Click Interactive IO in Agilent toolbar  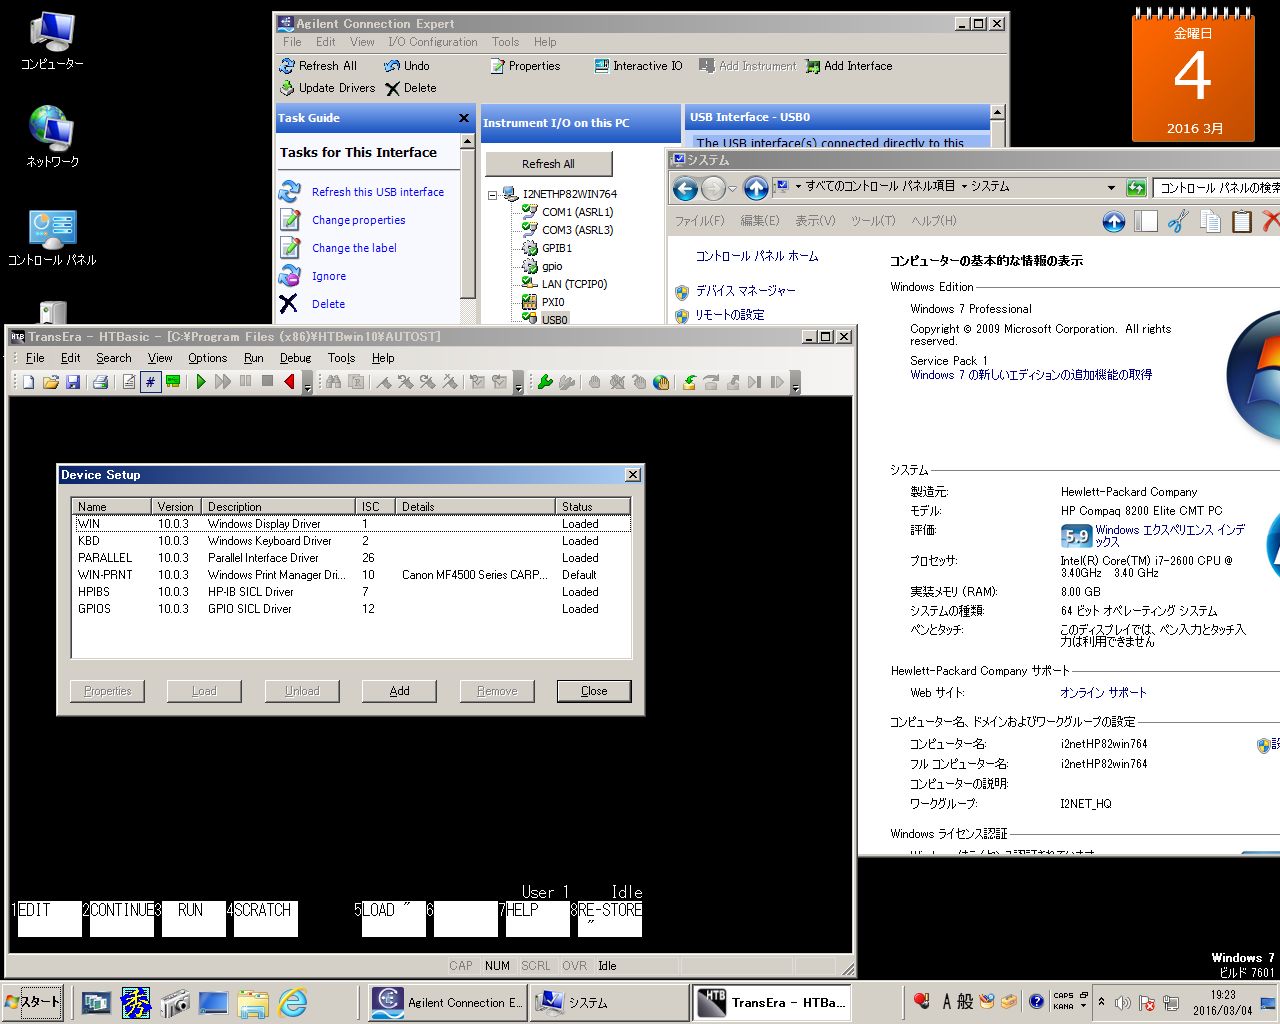click(x=638, y=66)
